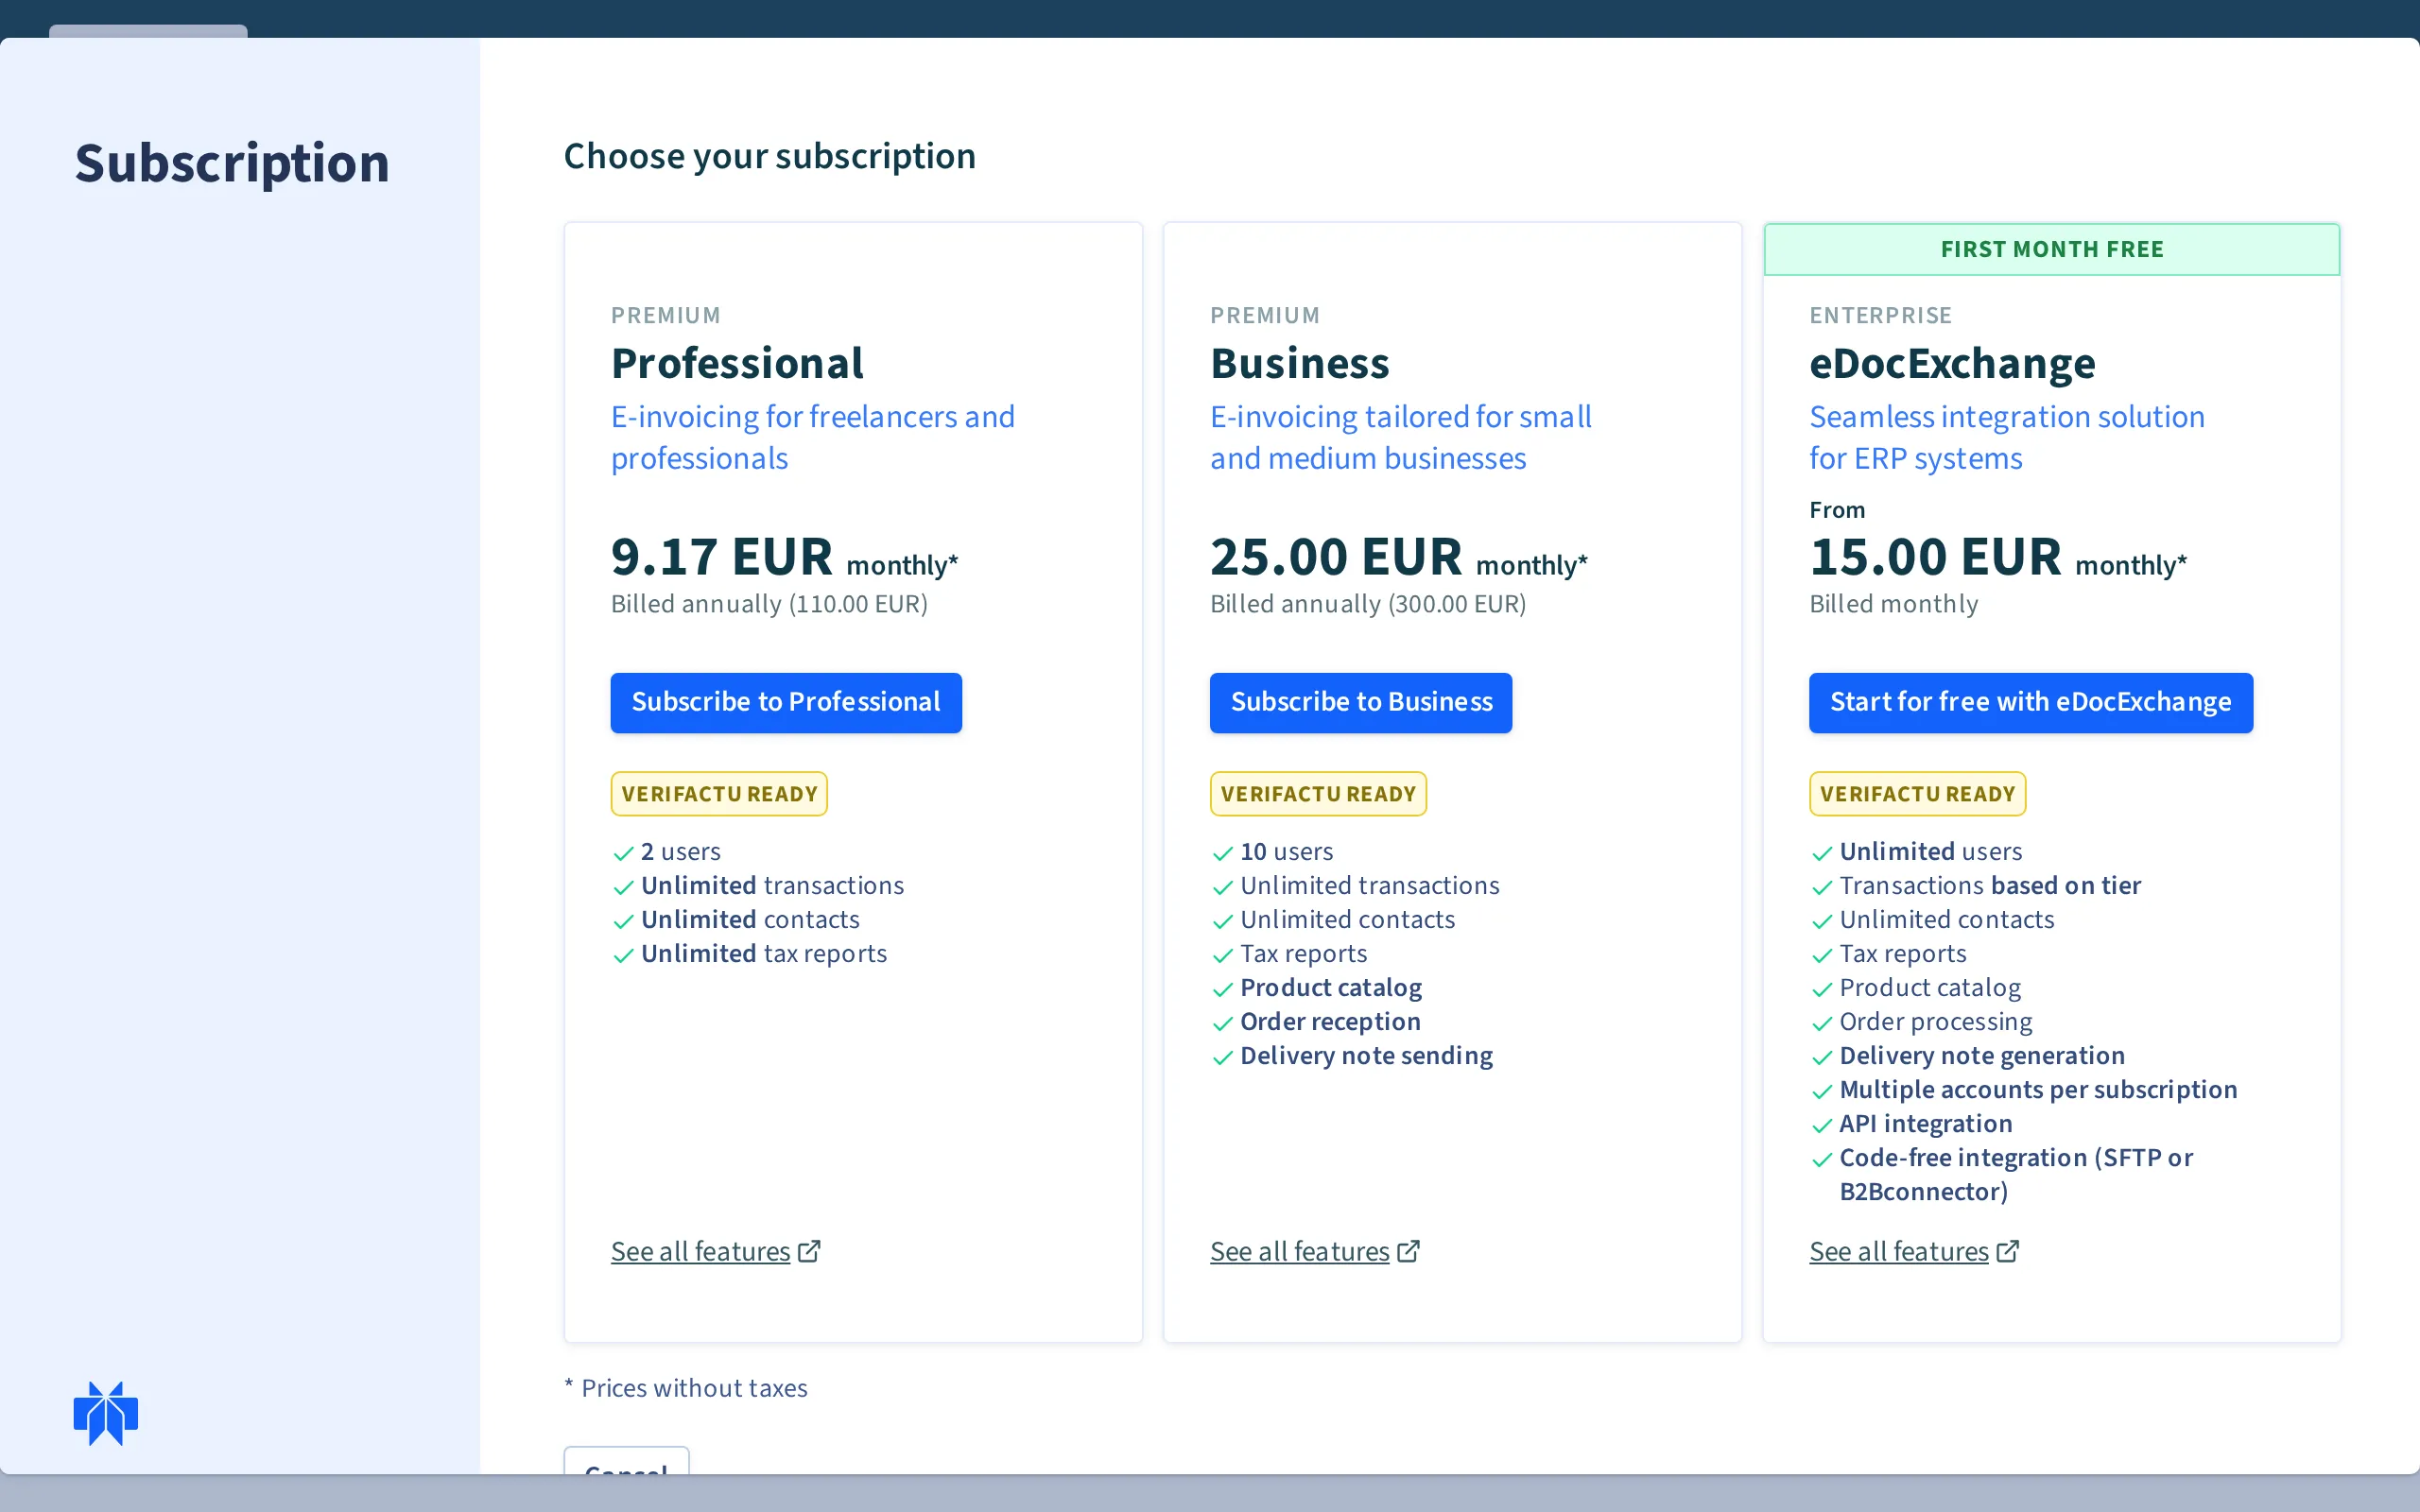Click the '10 users' feature line

[x=1287, y=851]
